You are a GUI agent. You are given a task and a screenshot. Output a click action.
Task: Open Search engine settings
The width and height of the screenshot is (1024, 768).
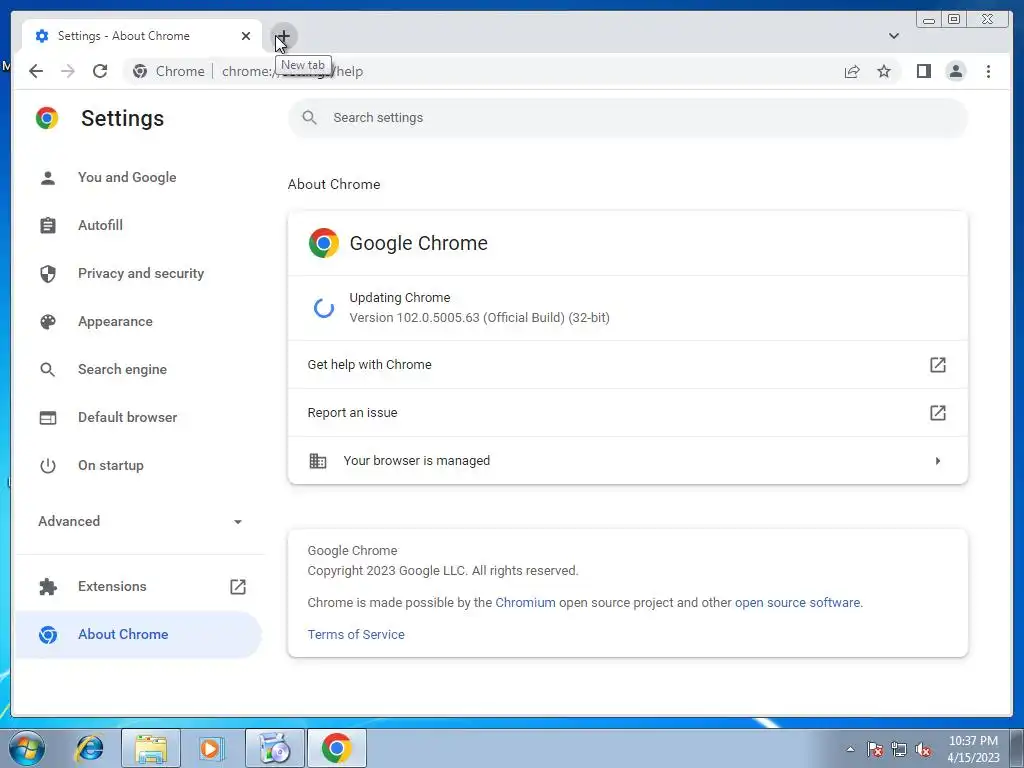click(139, 370)
